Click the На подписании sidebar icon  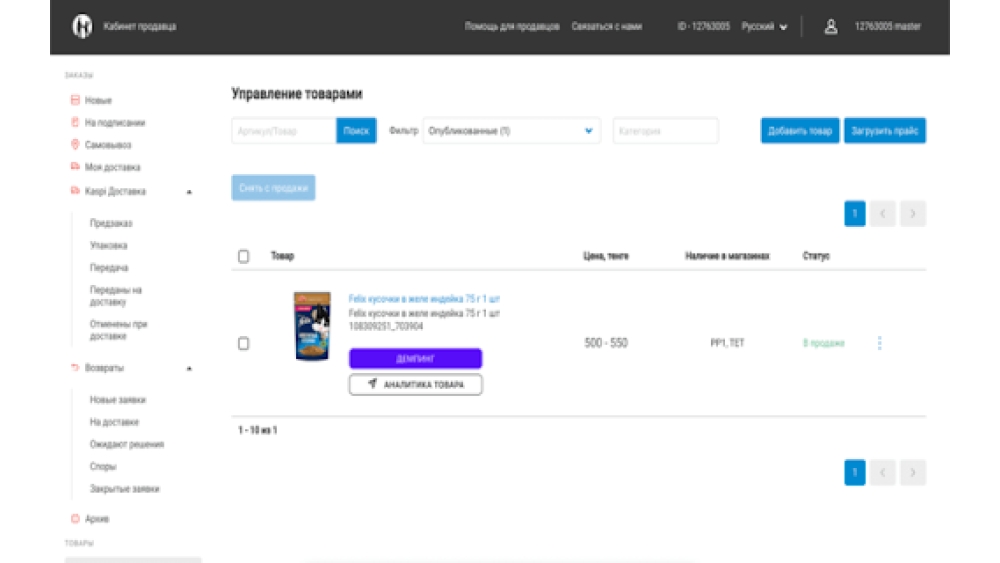tap(75, 122)
